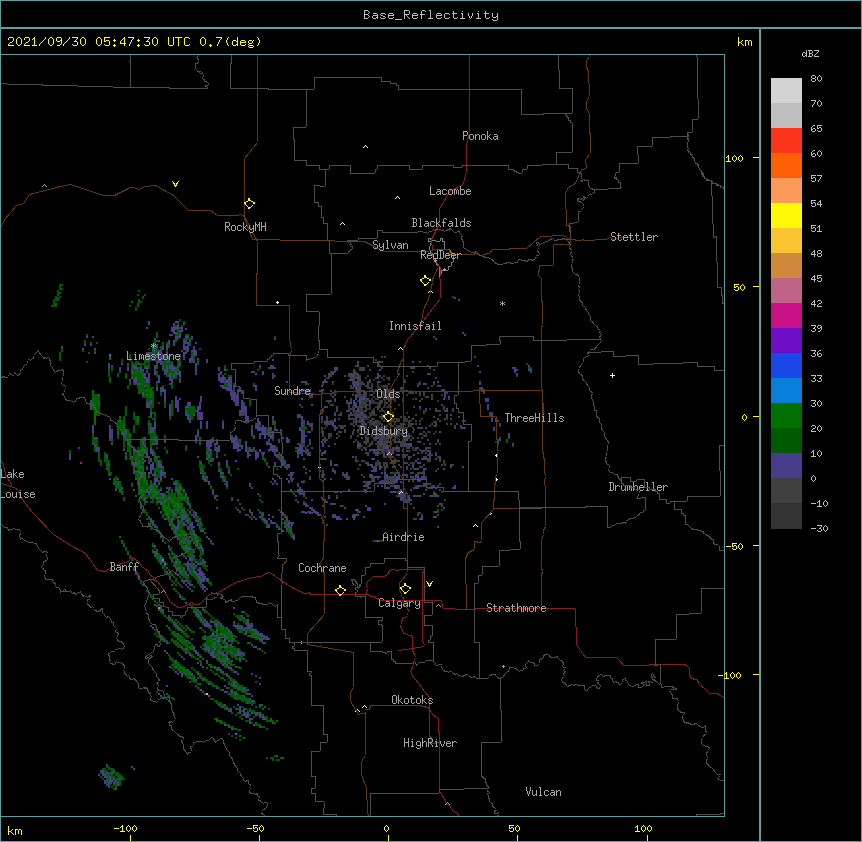The width and height of the screenshot is (862, 842).
Task: Select the -50 tick label on right axis
Action: 734,546
